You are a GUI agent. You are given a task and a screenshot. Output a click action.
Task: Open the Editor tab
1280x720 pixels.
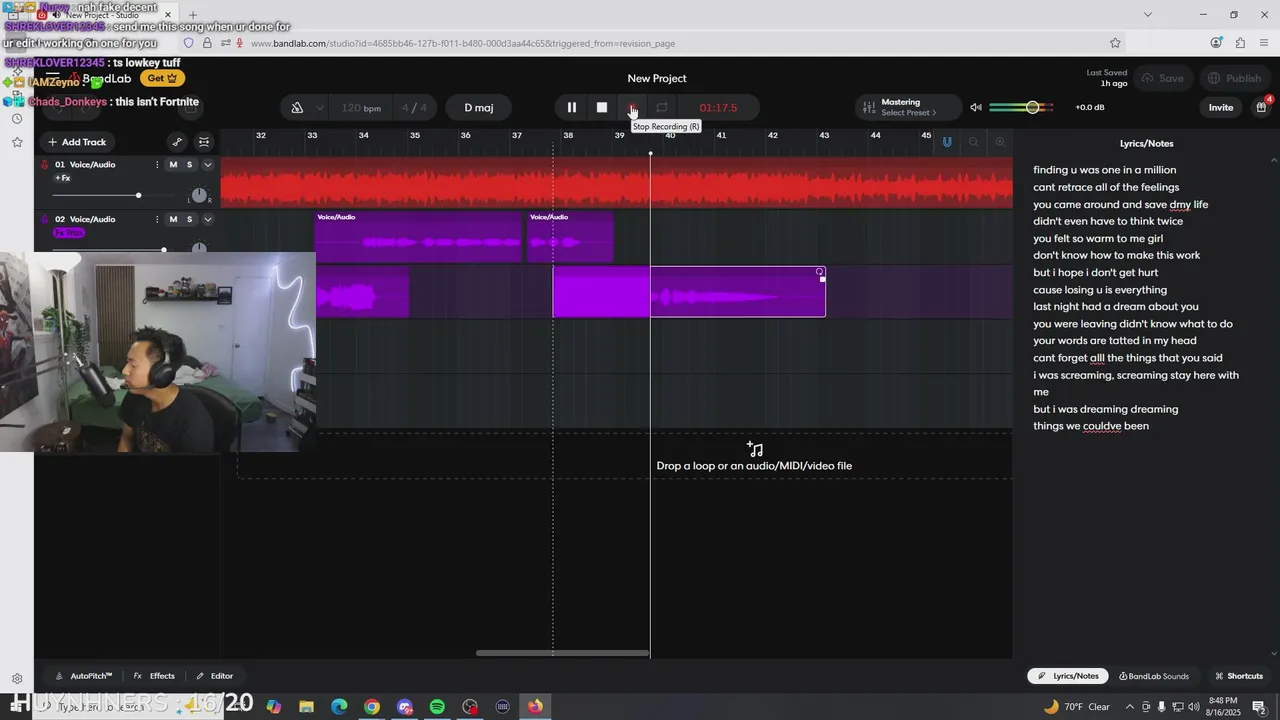point(214,676)
